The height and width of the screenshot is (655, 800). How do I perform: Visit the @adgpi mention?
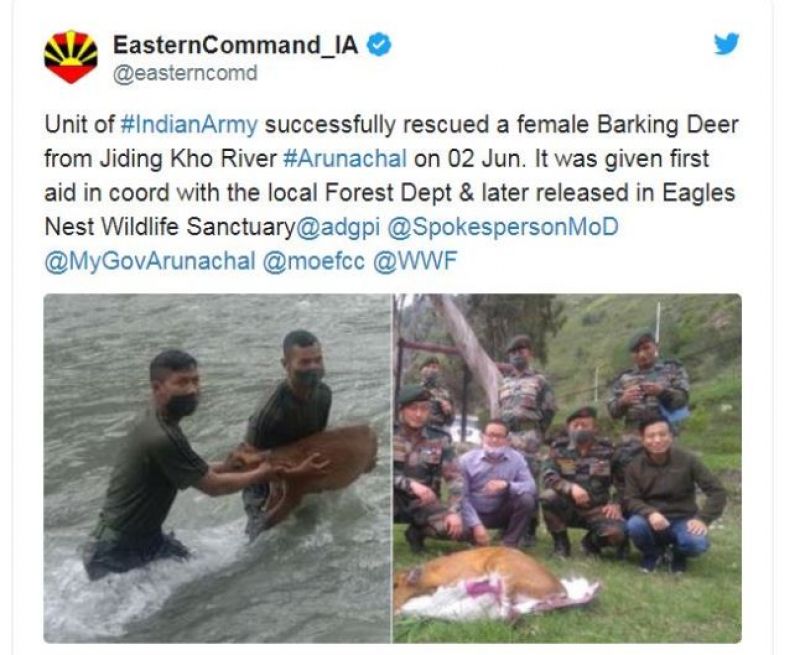pyautogui.click(x=338, y=227)
